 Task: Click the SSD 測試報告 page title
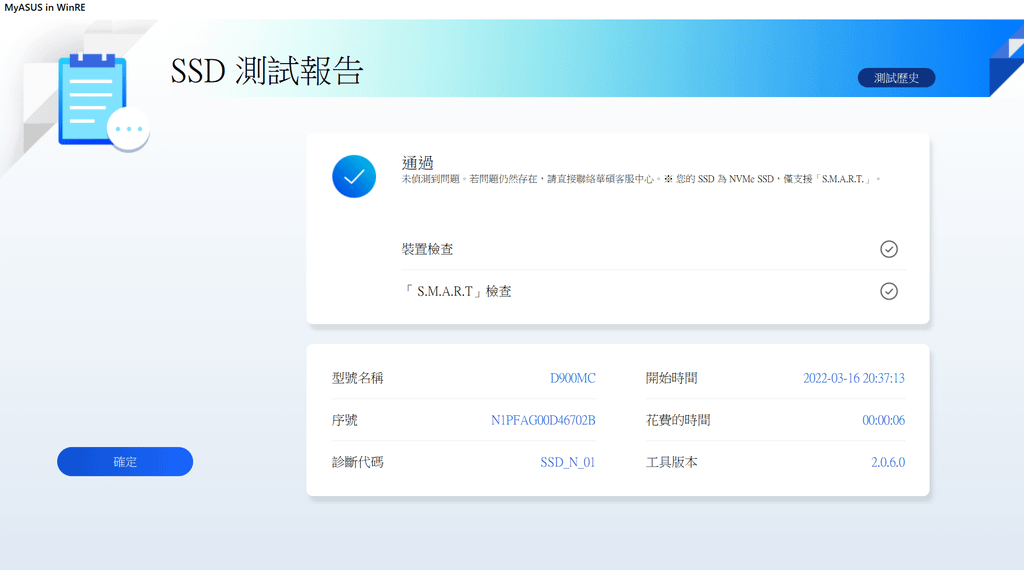(x=266, y=71)
